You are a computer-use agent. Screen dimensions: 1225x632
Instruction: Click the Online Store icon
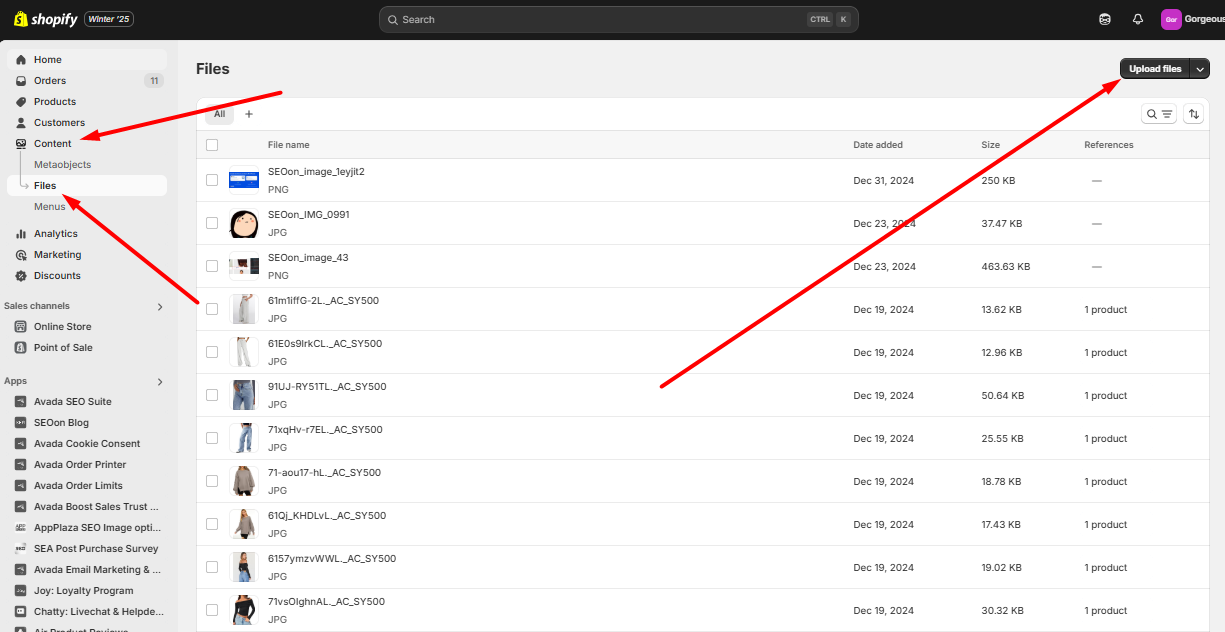(x=21, y=327)
